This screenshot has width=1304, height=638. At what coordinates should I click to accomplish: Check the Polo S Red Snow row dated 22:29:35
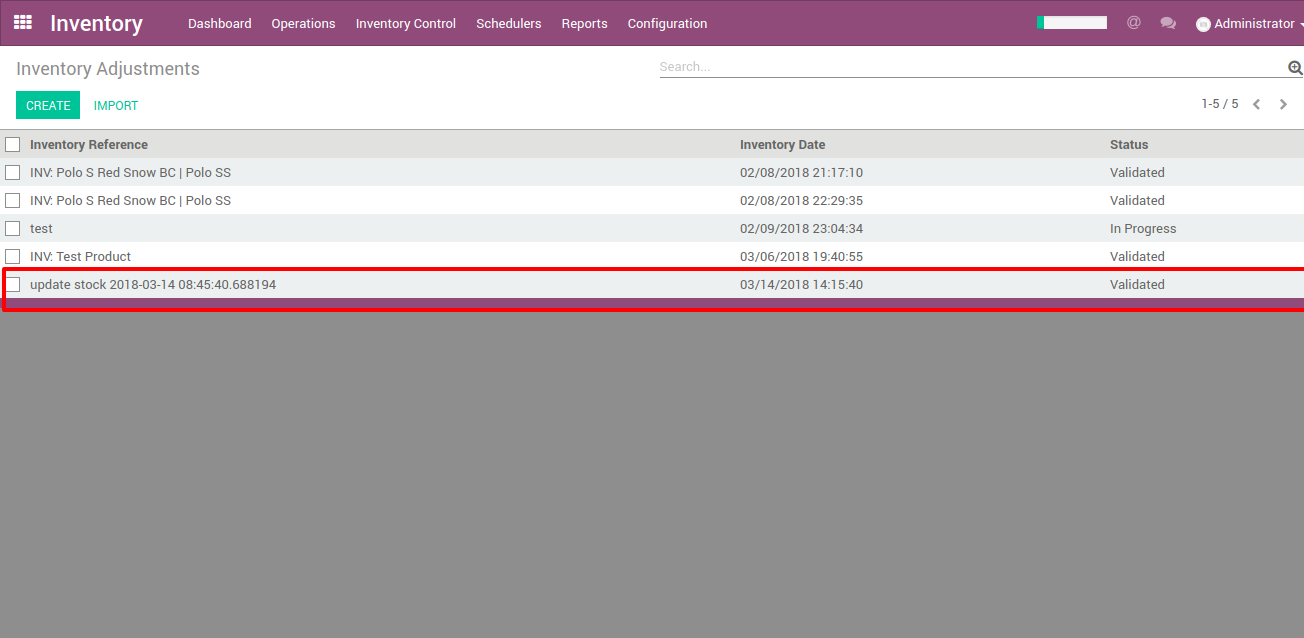(13, 201)
